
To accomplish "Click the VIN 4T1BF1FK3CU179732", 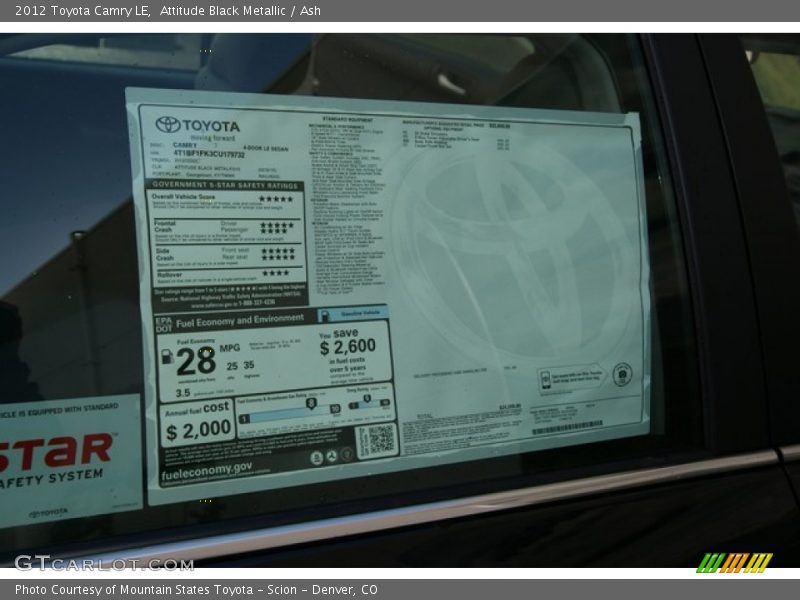I will click(209, 153).
